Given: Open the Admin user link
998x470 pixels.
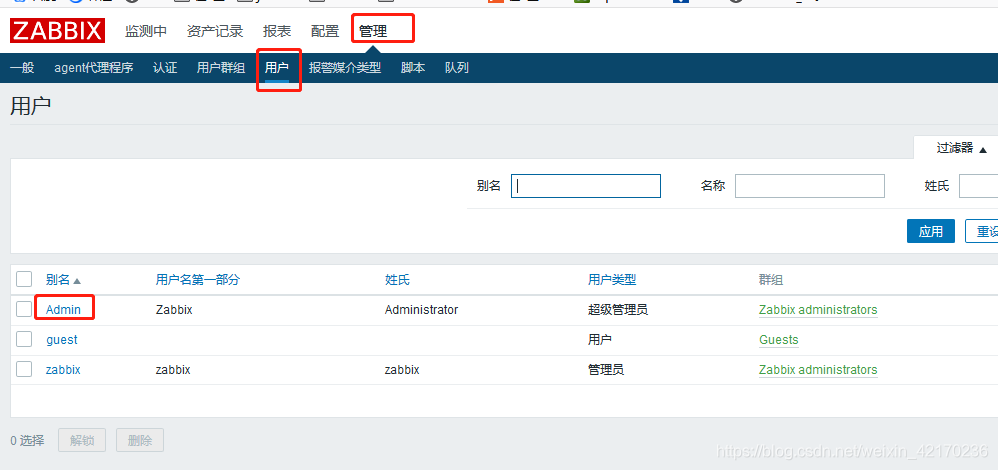Looking at the screenshot, I should [x=63, y=310].
